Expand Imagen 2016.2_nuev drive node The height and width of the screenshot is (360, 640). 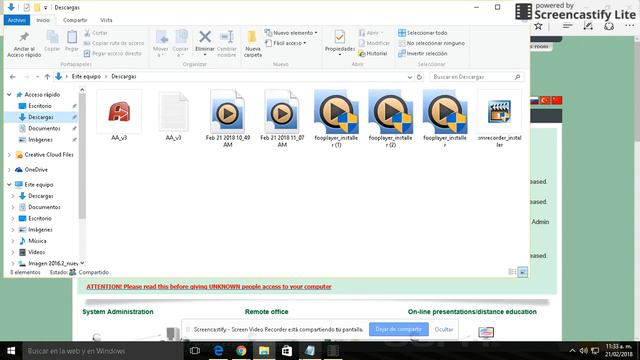click(13, 263)
